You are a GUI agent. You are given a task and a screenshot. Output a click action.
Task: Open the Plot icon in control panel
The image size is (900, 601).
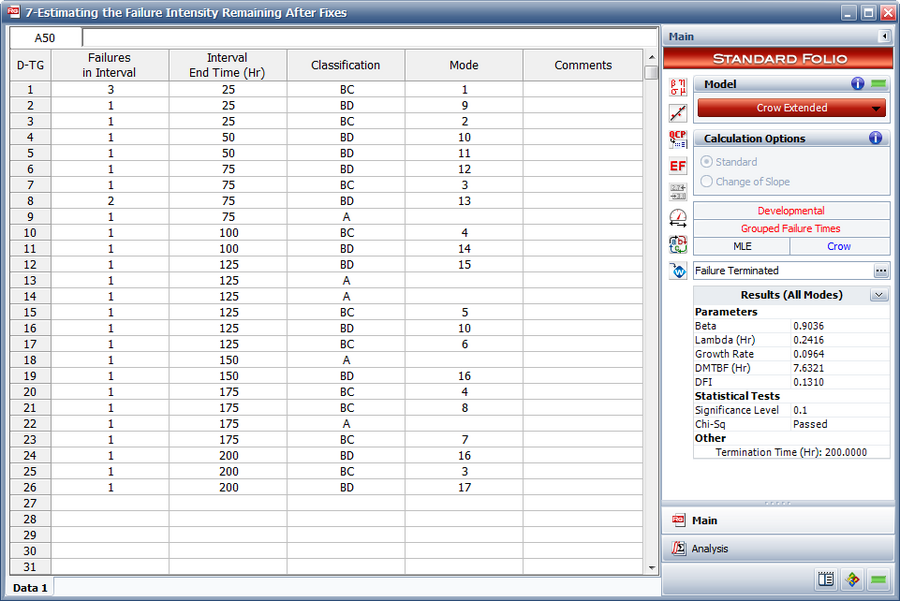tap(677, 113)
